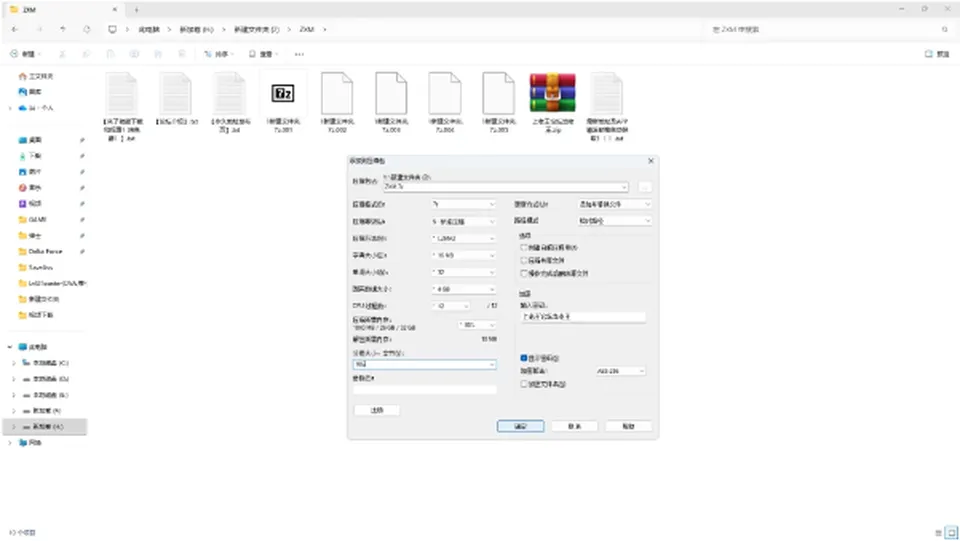Select the 7z.001 file with 7-Zip icon
Screen dimensions: 960x541
[x=283, y=103]
